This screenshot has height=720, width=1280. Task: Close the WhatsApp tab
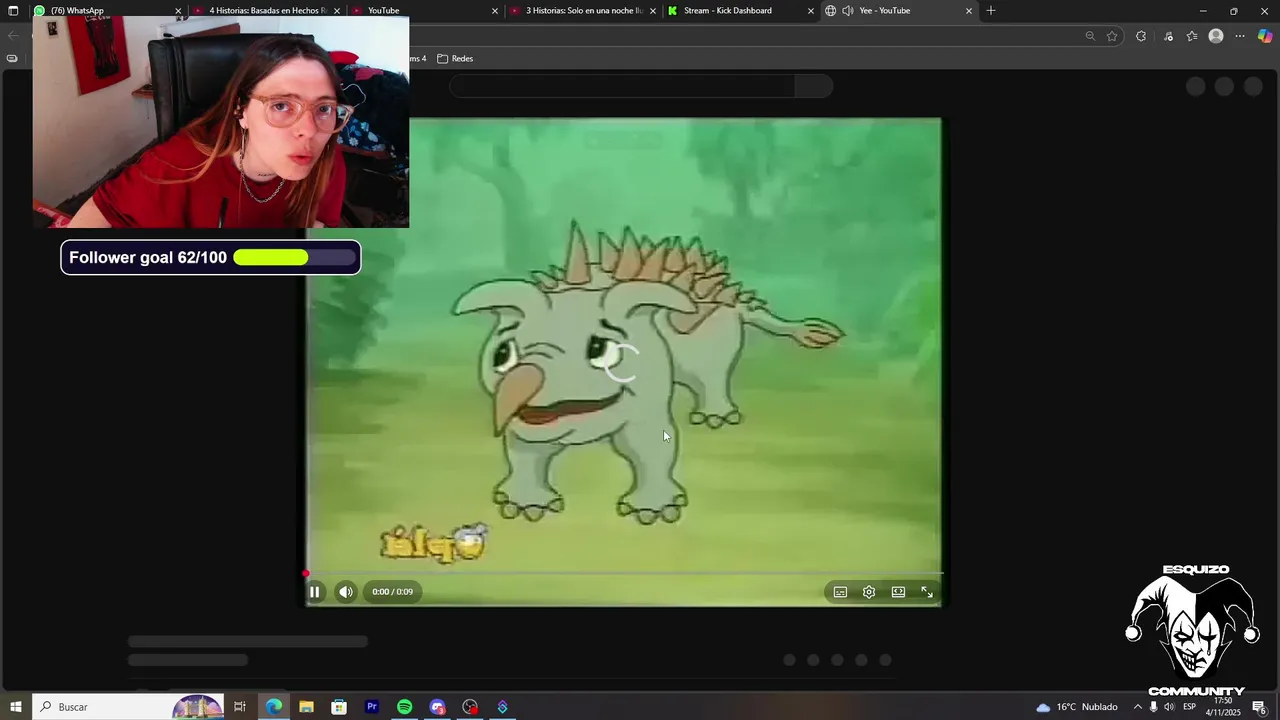(178, 11)
